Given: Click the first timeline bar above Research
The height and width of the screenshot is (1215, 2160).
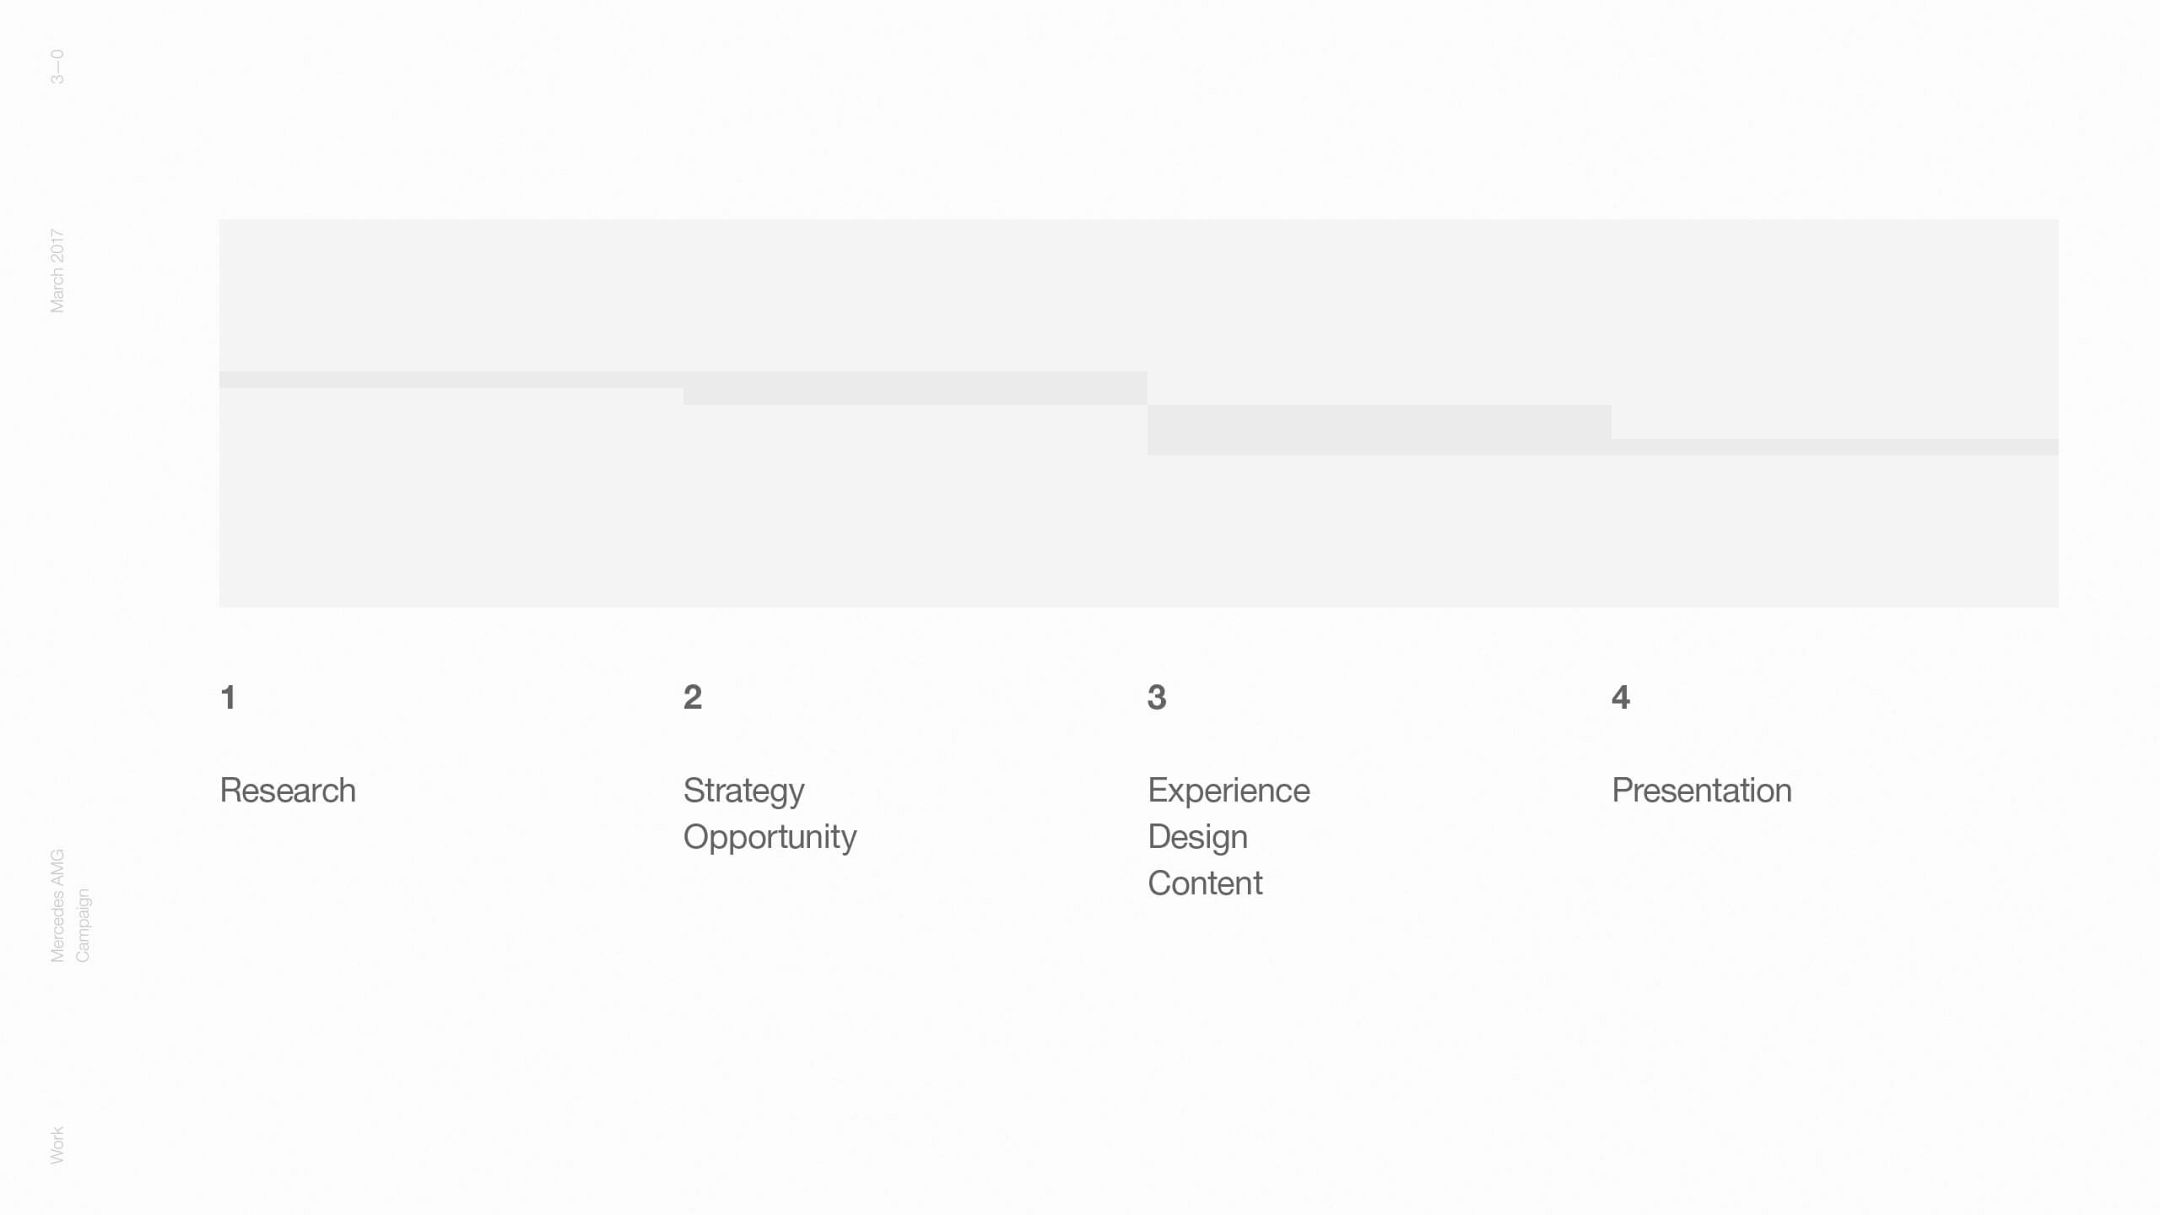Looking at the screenshot, I should coord(450,380).
